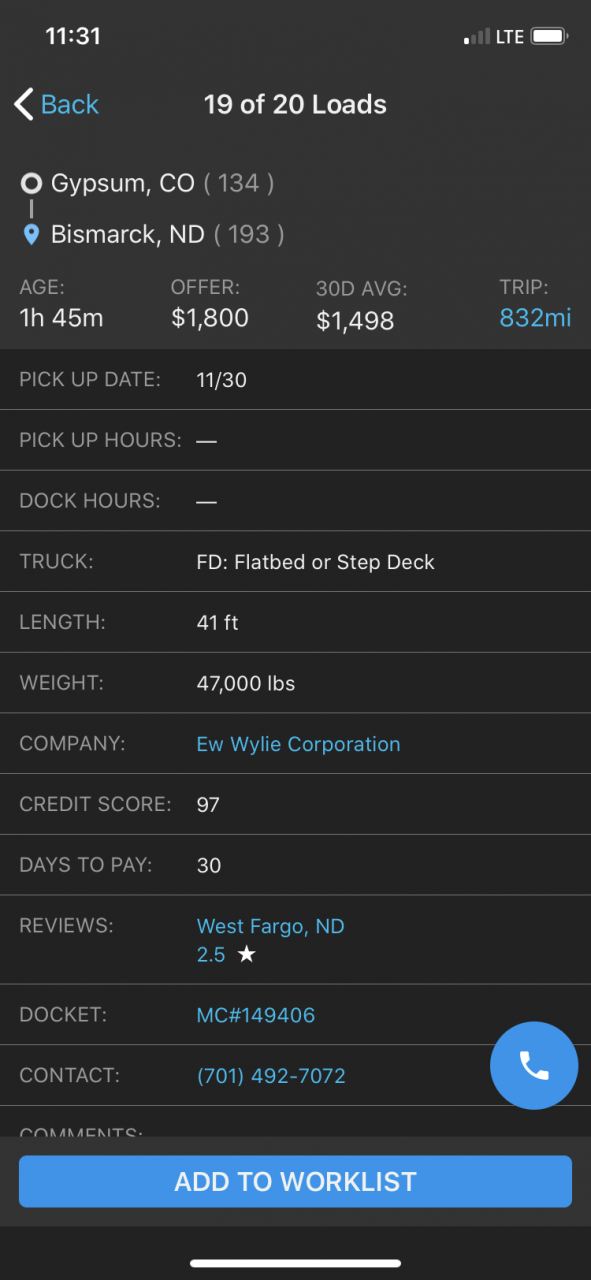Tap the LTE signal indicator

tap(510, 37)
